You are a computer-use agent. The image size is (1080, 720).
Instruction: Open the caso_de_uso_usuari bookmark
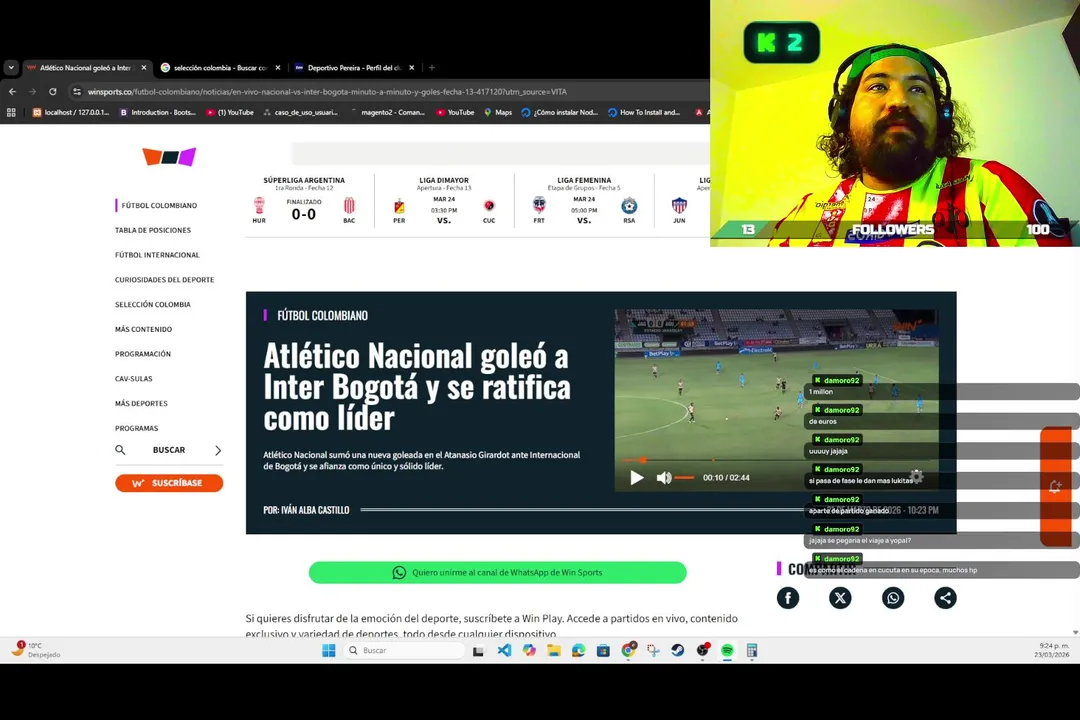click(300, 112)
